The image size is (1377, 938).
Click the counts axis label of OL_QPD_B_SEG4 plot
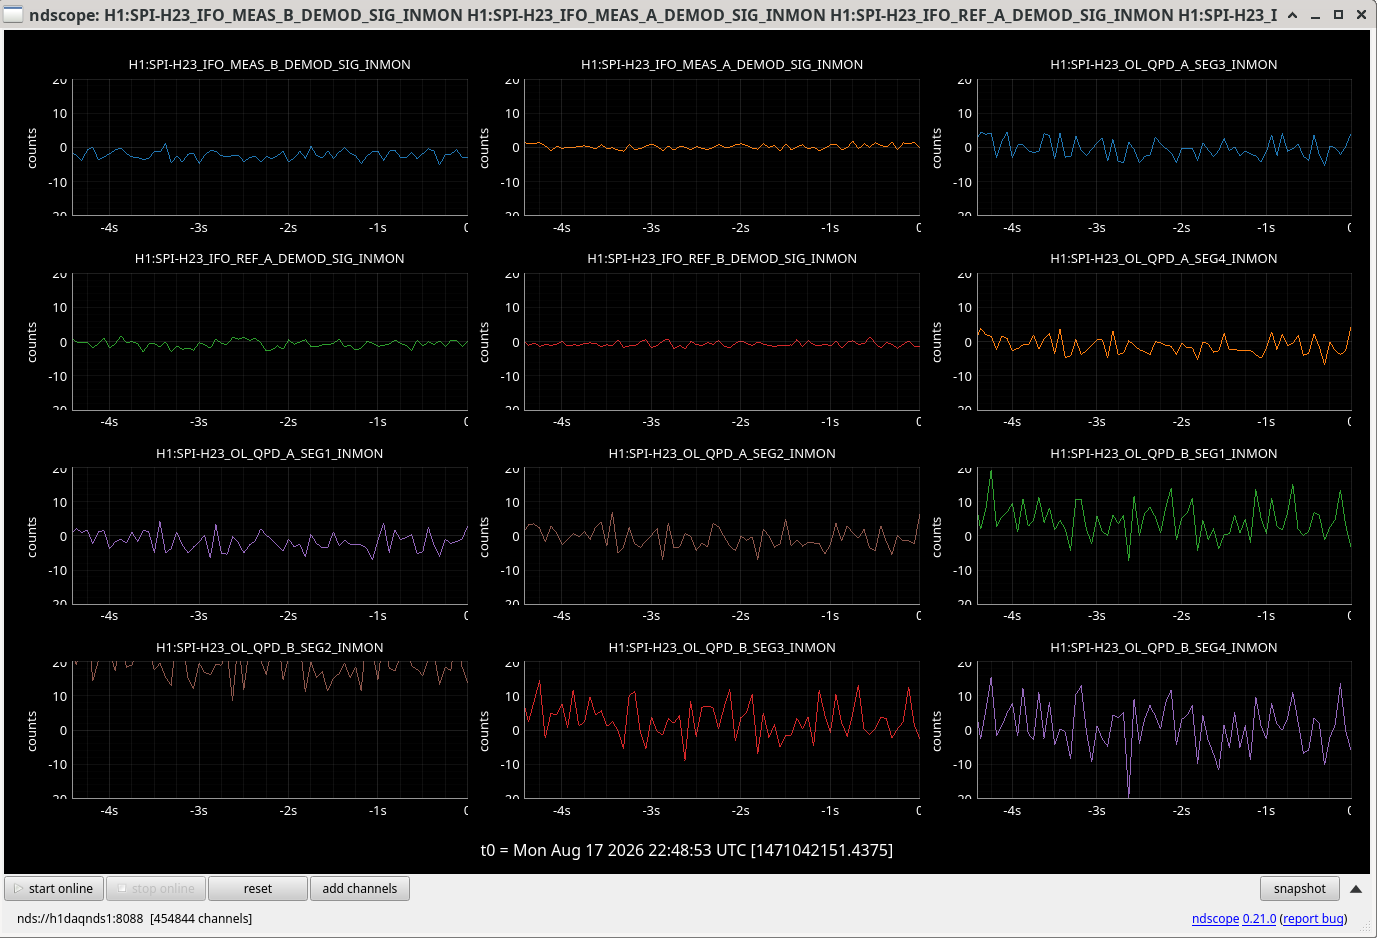coord(936,731)
